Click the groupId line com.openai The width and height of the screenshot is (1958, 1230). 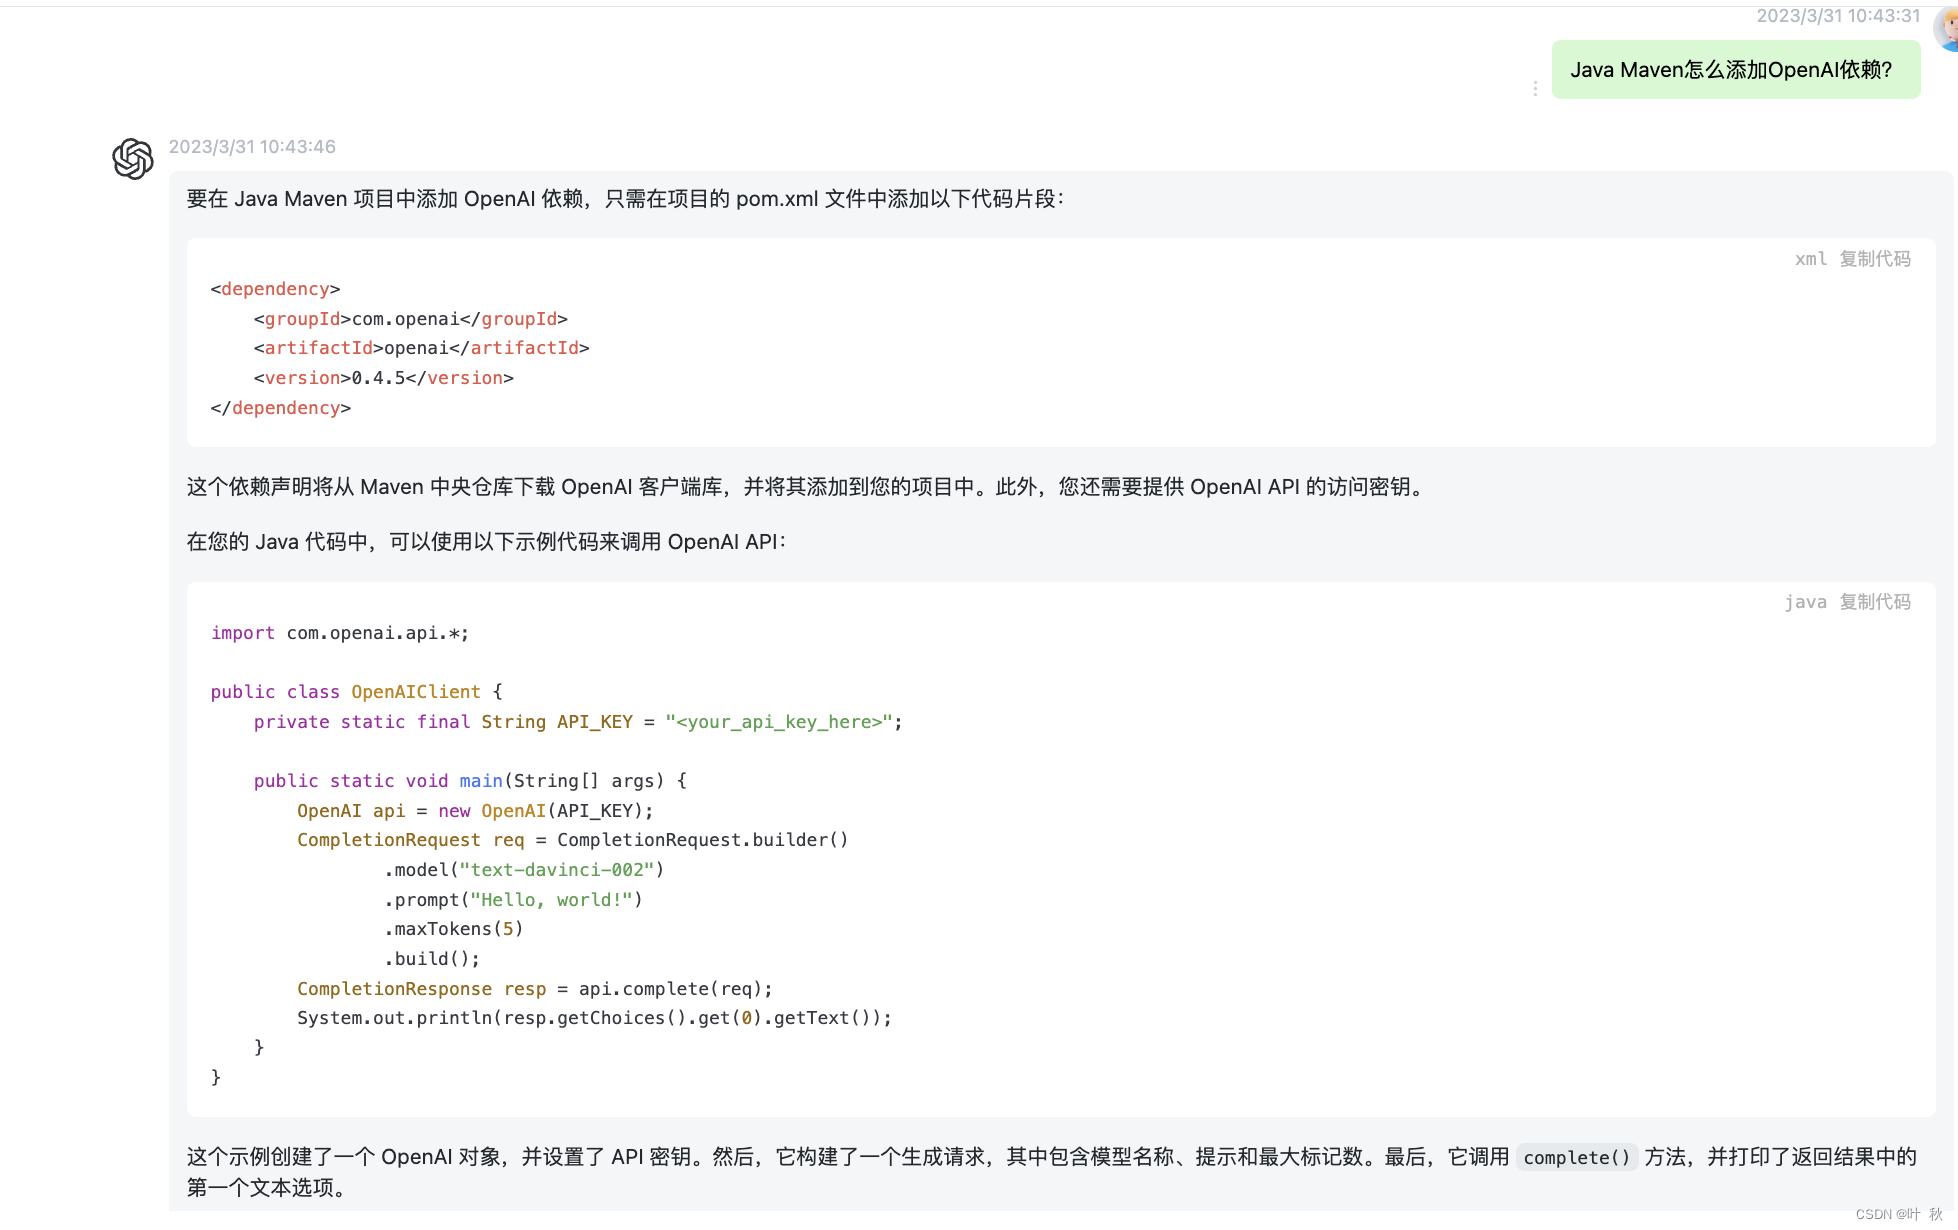410,319
